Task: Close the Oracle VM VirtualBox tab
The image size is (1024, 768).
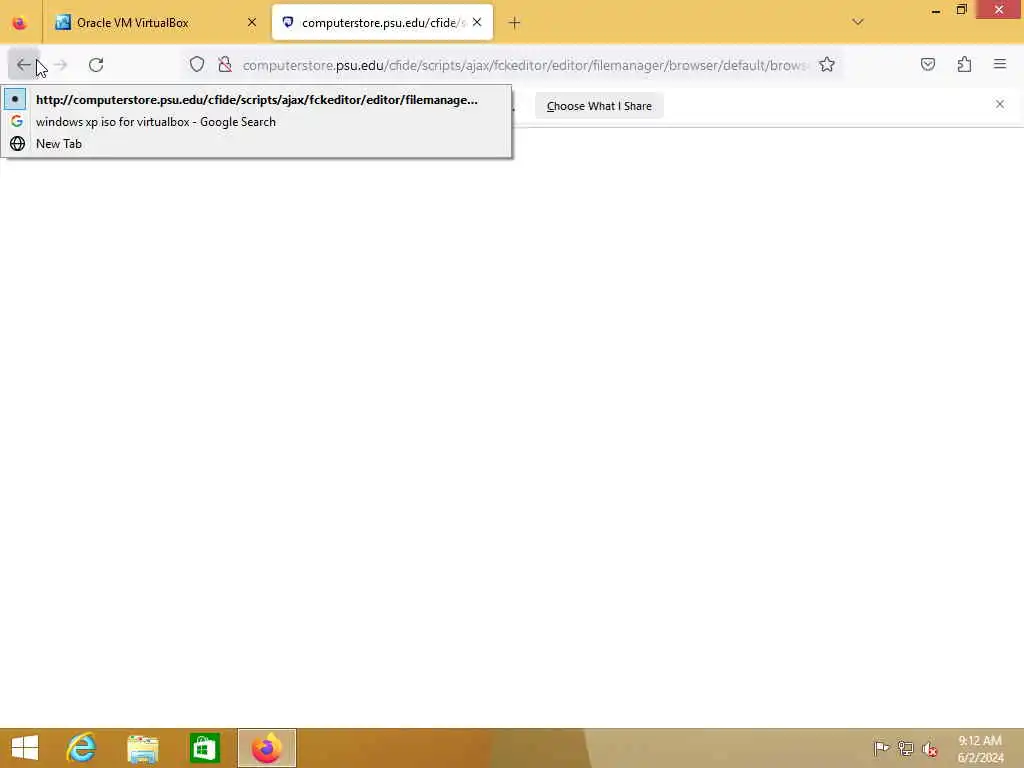Action: pyautogui.click(x=252, y=23)
